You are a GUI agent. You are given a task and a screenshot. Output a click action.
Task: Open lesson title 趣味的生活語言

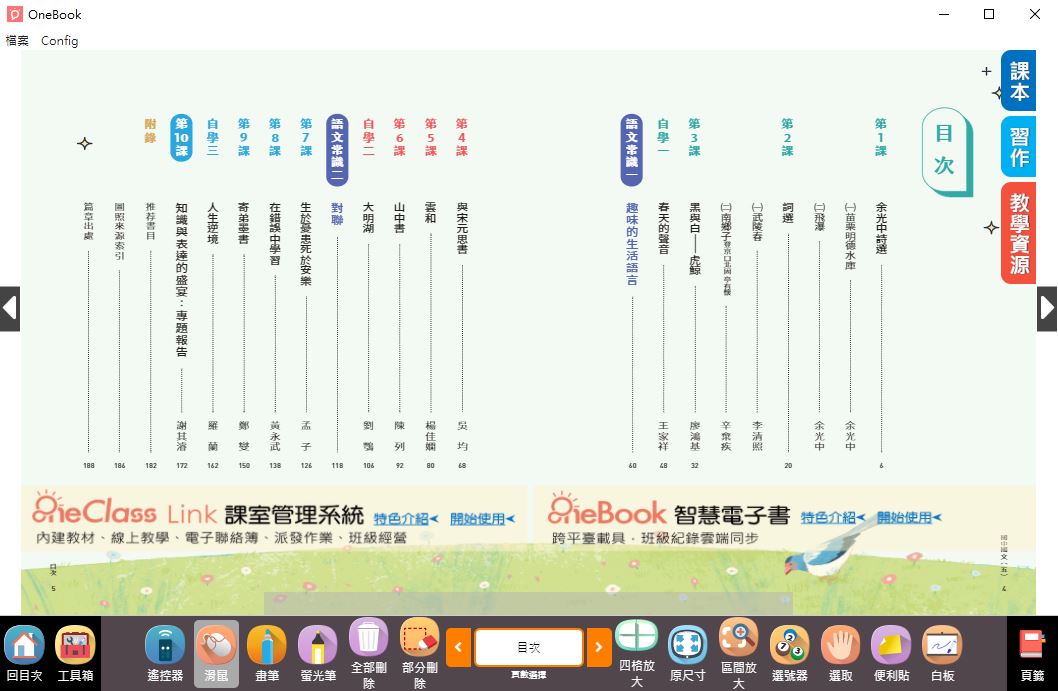click(632, 244)
